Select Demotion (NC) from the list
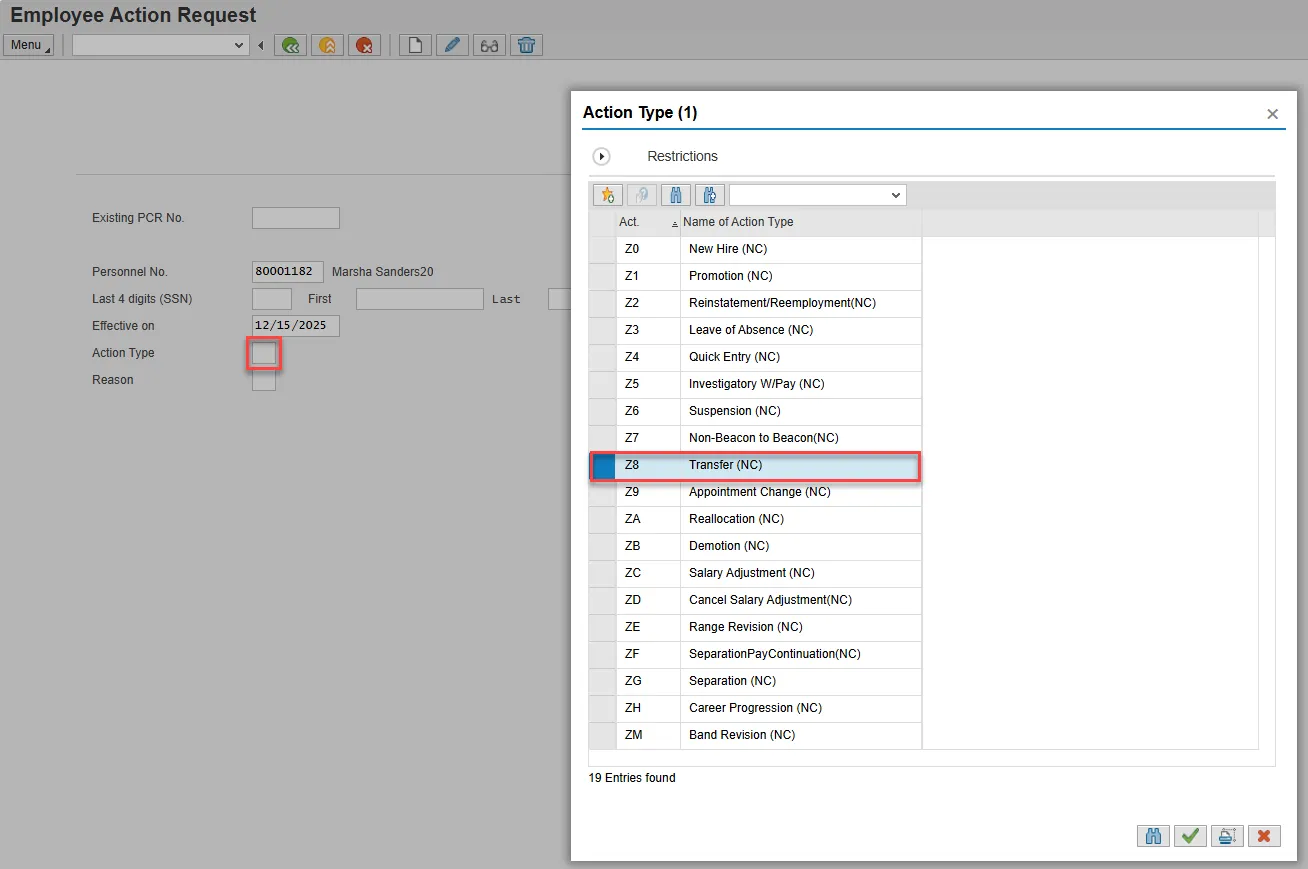The height and width of the screenshot is (869, 1308). click(x=728, y=546)
